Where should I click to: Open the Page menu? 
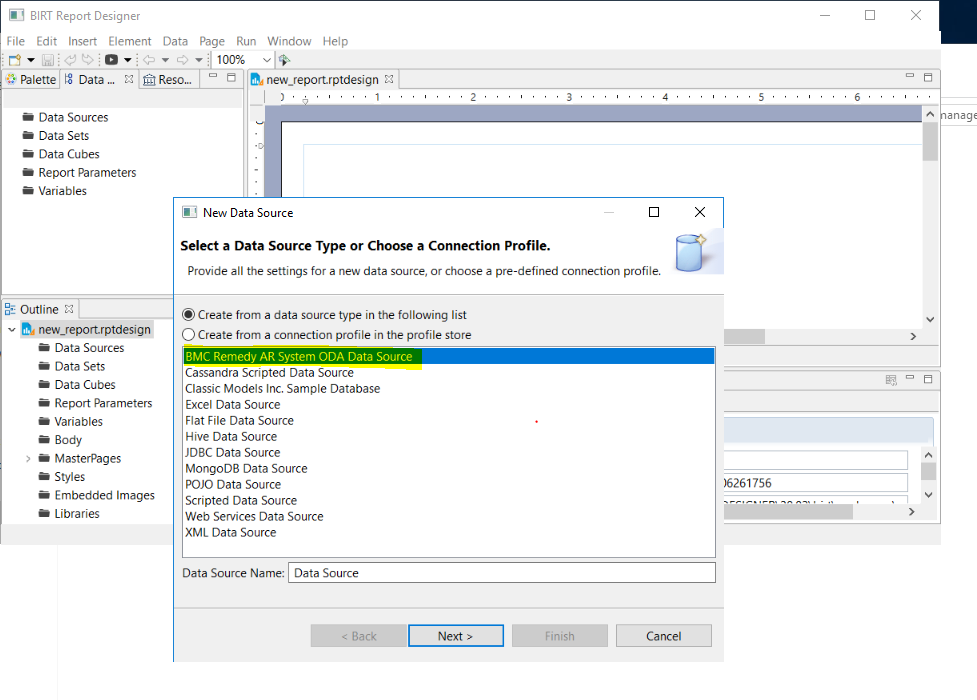coord(212,41)
